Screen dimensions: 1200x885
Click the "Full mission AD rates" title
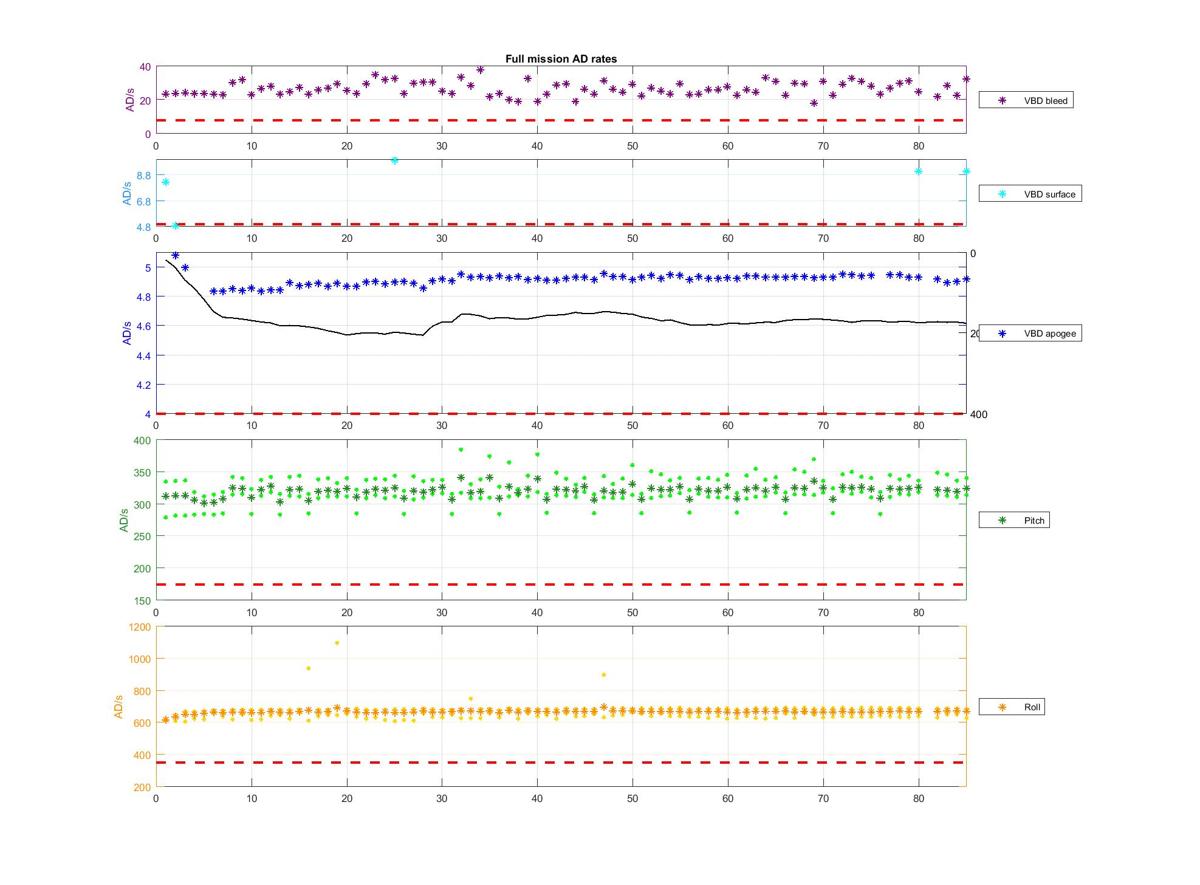click(x=561, y=59)
